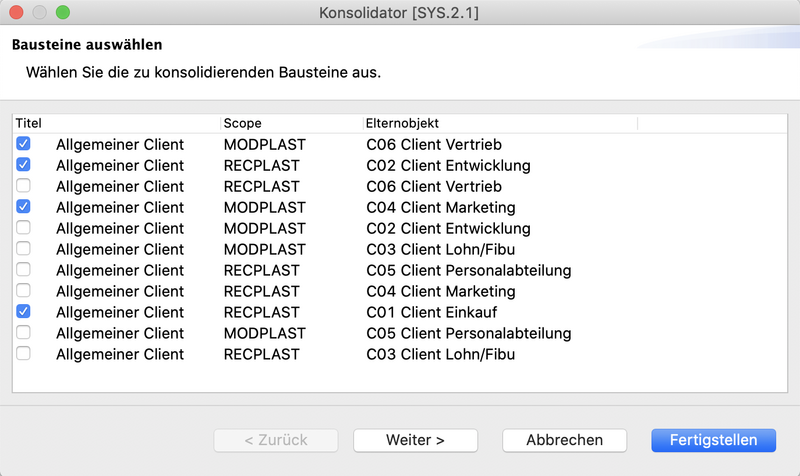Check the RECPLAST C04 Client Marketing checkbox
This screenshot has width=800, height=476.
coord(23,290)
